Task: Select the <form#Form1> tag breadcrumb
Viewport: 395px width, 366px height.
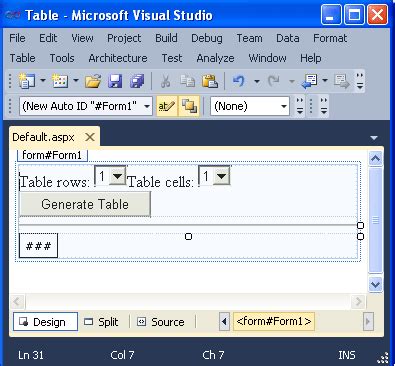Action: point(274,321)
